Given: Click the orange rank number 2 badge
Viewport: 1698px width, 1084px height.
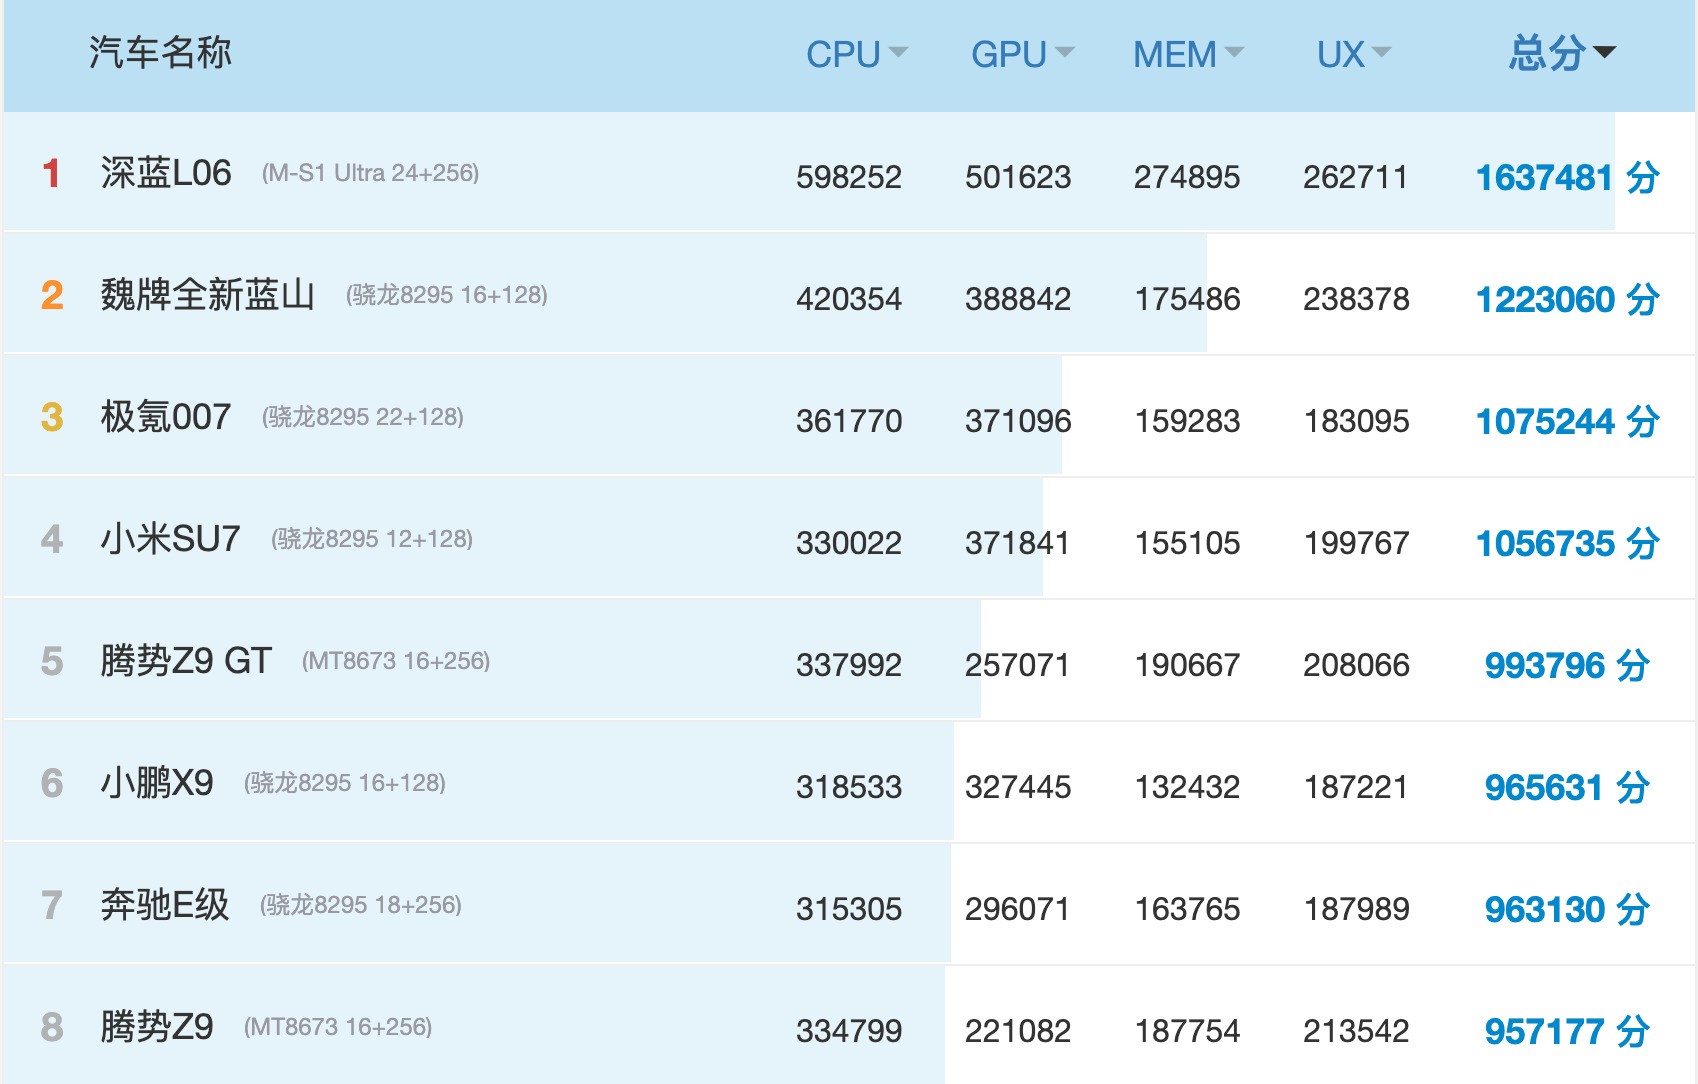Looking at the screenshot, I should 52,296.
